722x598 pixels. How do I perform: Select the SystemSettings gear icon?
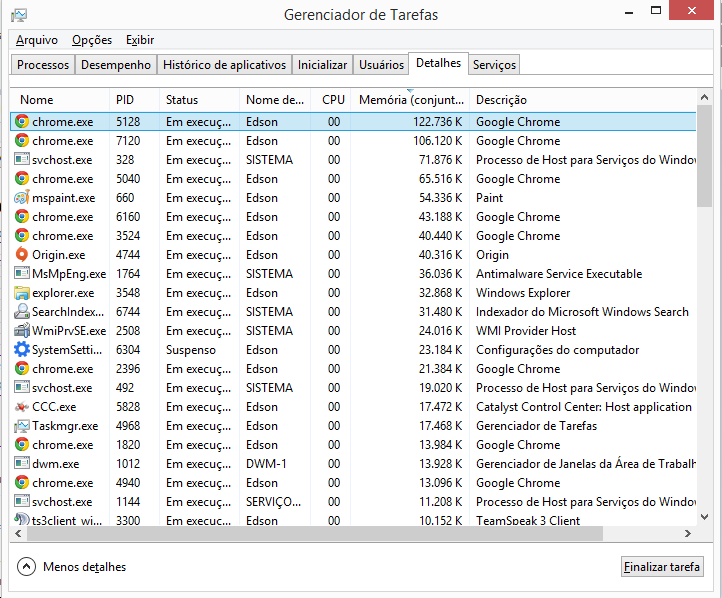tap(22, 350)
